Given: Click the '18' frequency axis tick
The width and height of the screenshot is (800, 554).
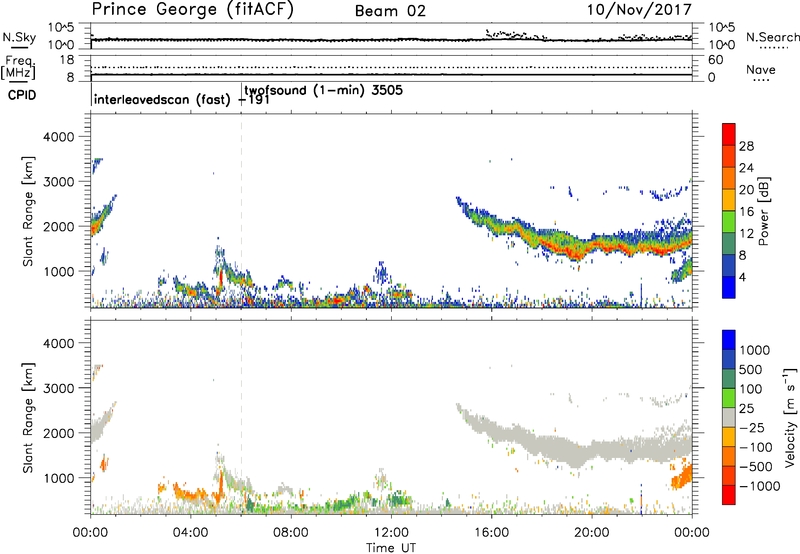Looking at the screenshot, I should (67, 60).
